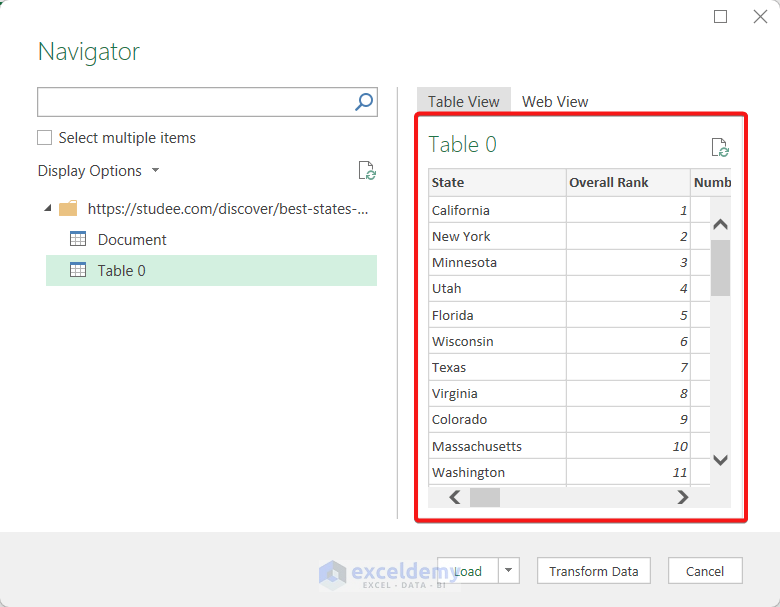Enable Select multiple items checkbox

[44, 138]
